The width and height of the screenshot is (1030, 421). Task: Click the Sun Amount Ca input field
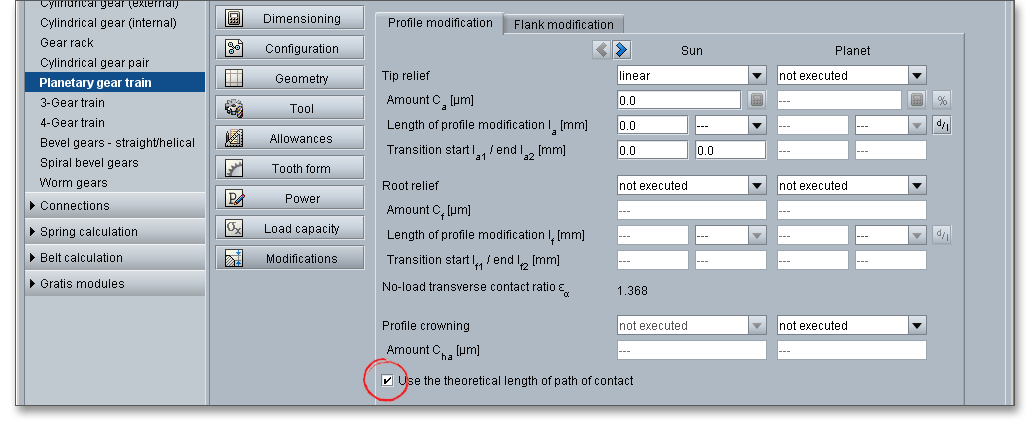679,100
